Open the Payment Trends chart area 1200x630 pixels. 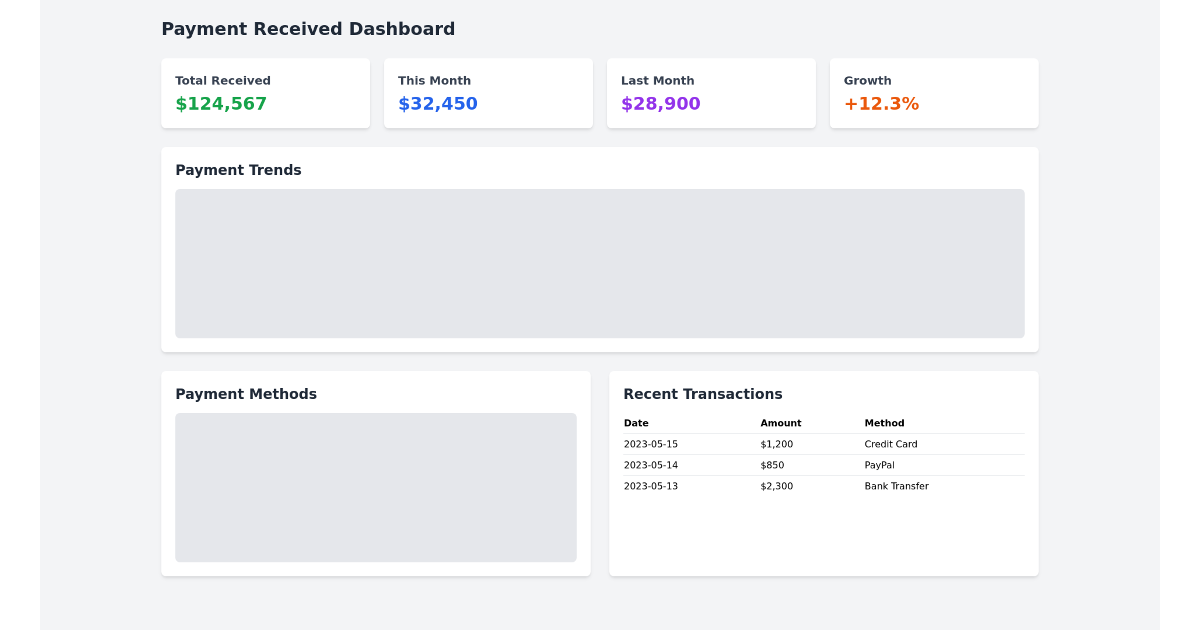(x=600, y=263)
